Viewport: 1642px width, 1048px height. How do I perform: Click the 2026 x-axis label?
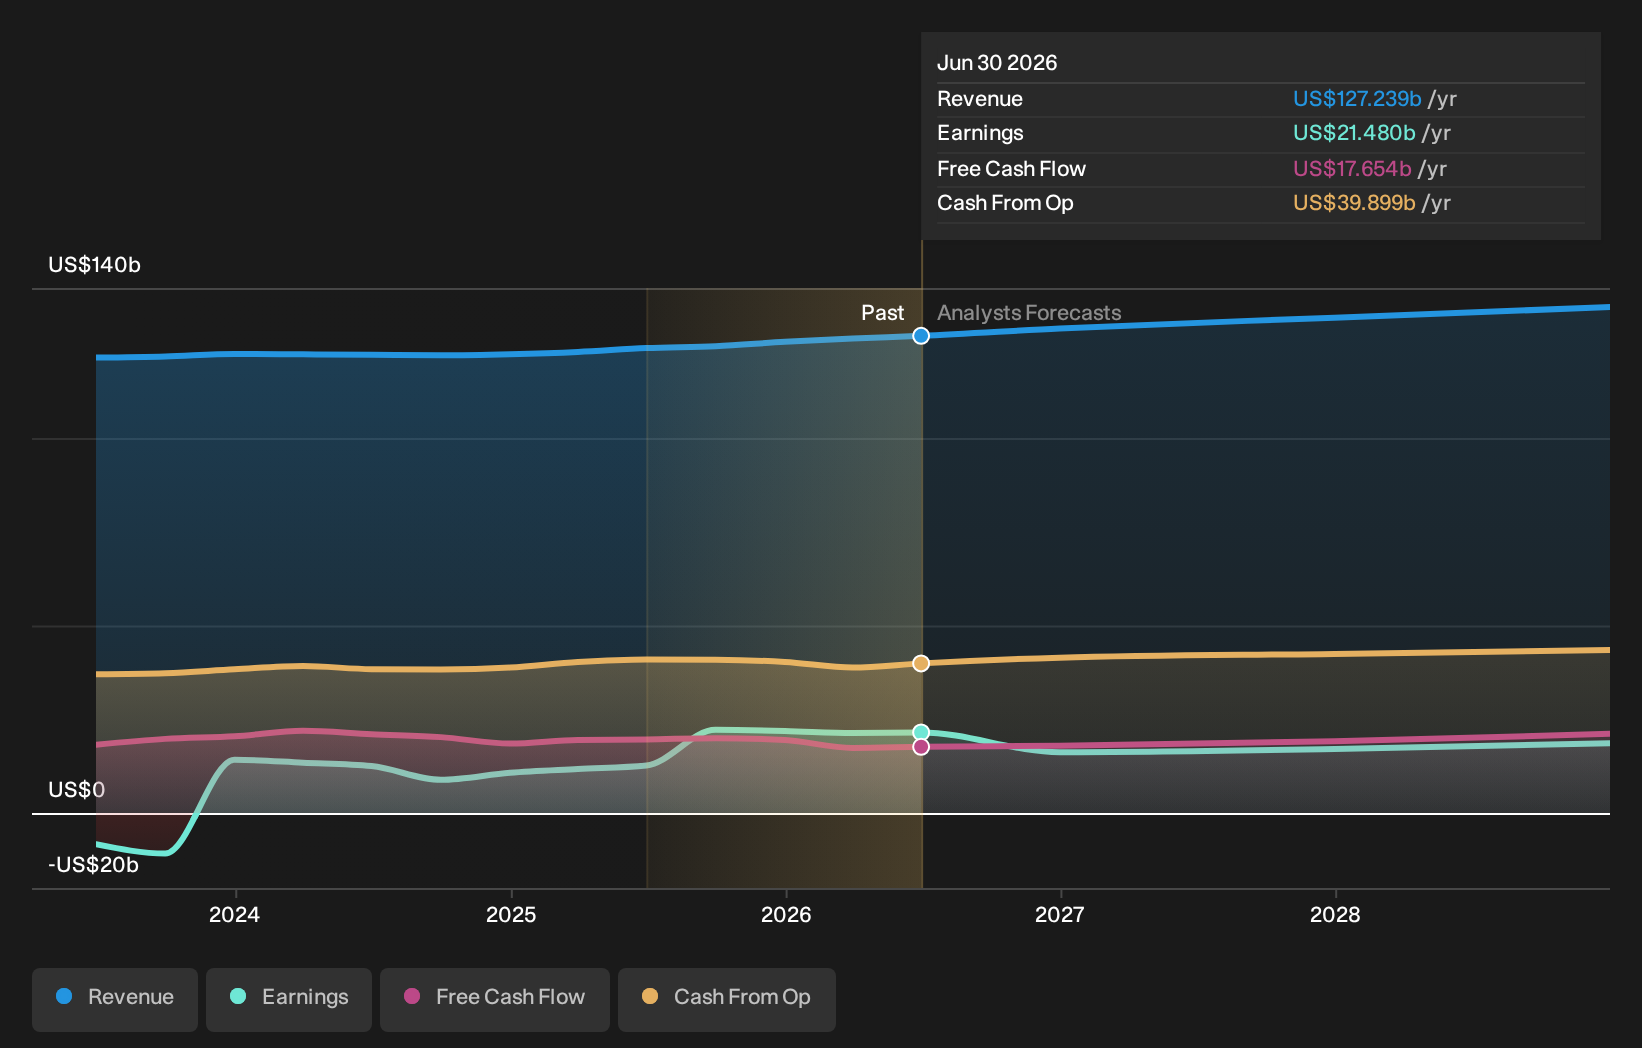(x=786, y=915)
